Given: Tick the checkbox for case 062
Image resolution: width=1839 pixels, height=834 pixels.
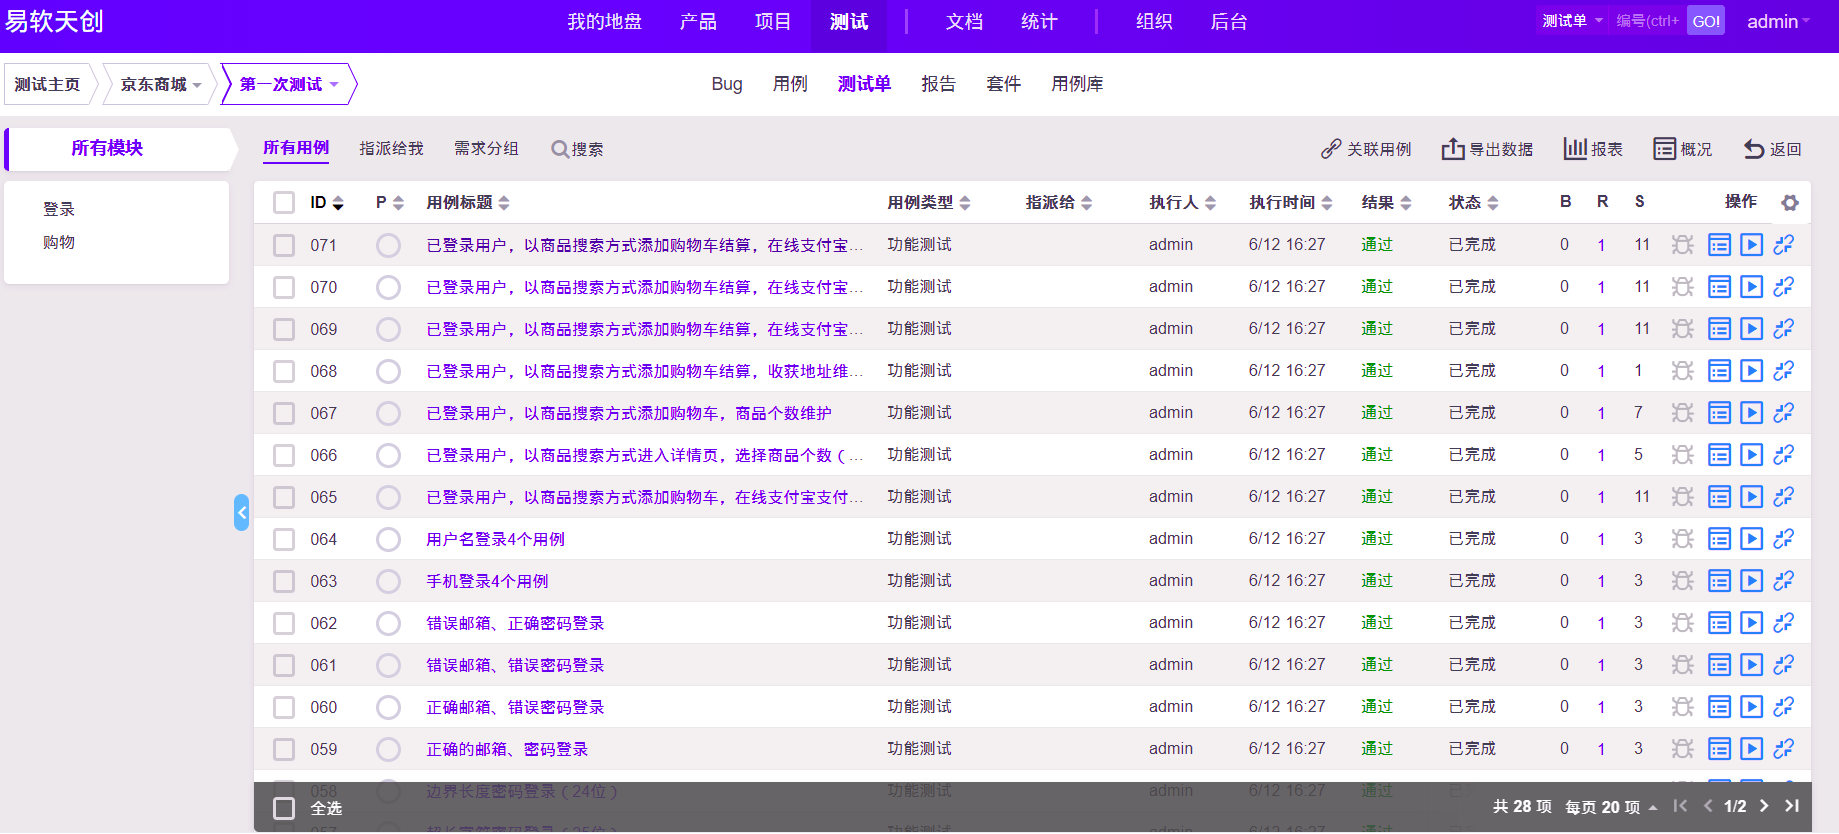Looking at the screenshot, I should (284, 623).
